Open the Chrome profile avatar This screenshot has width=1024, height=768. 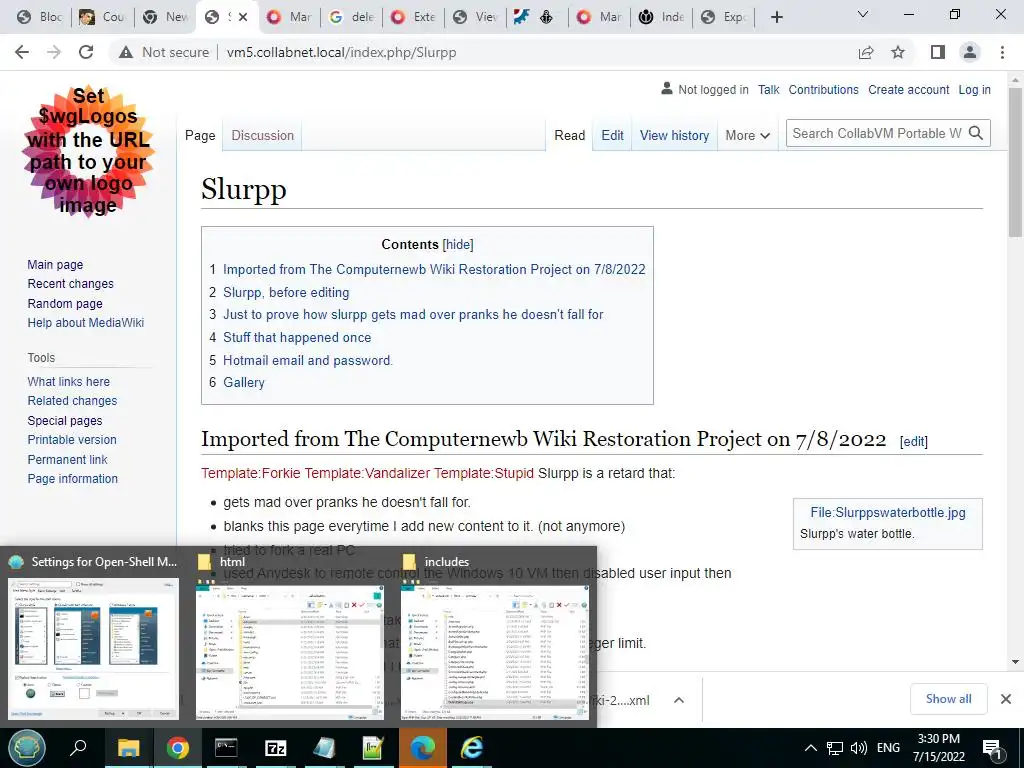970,52
